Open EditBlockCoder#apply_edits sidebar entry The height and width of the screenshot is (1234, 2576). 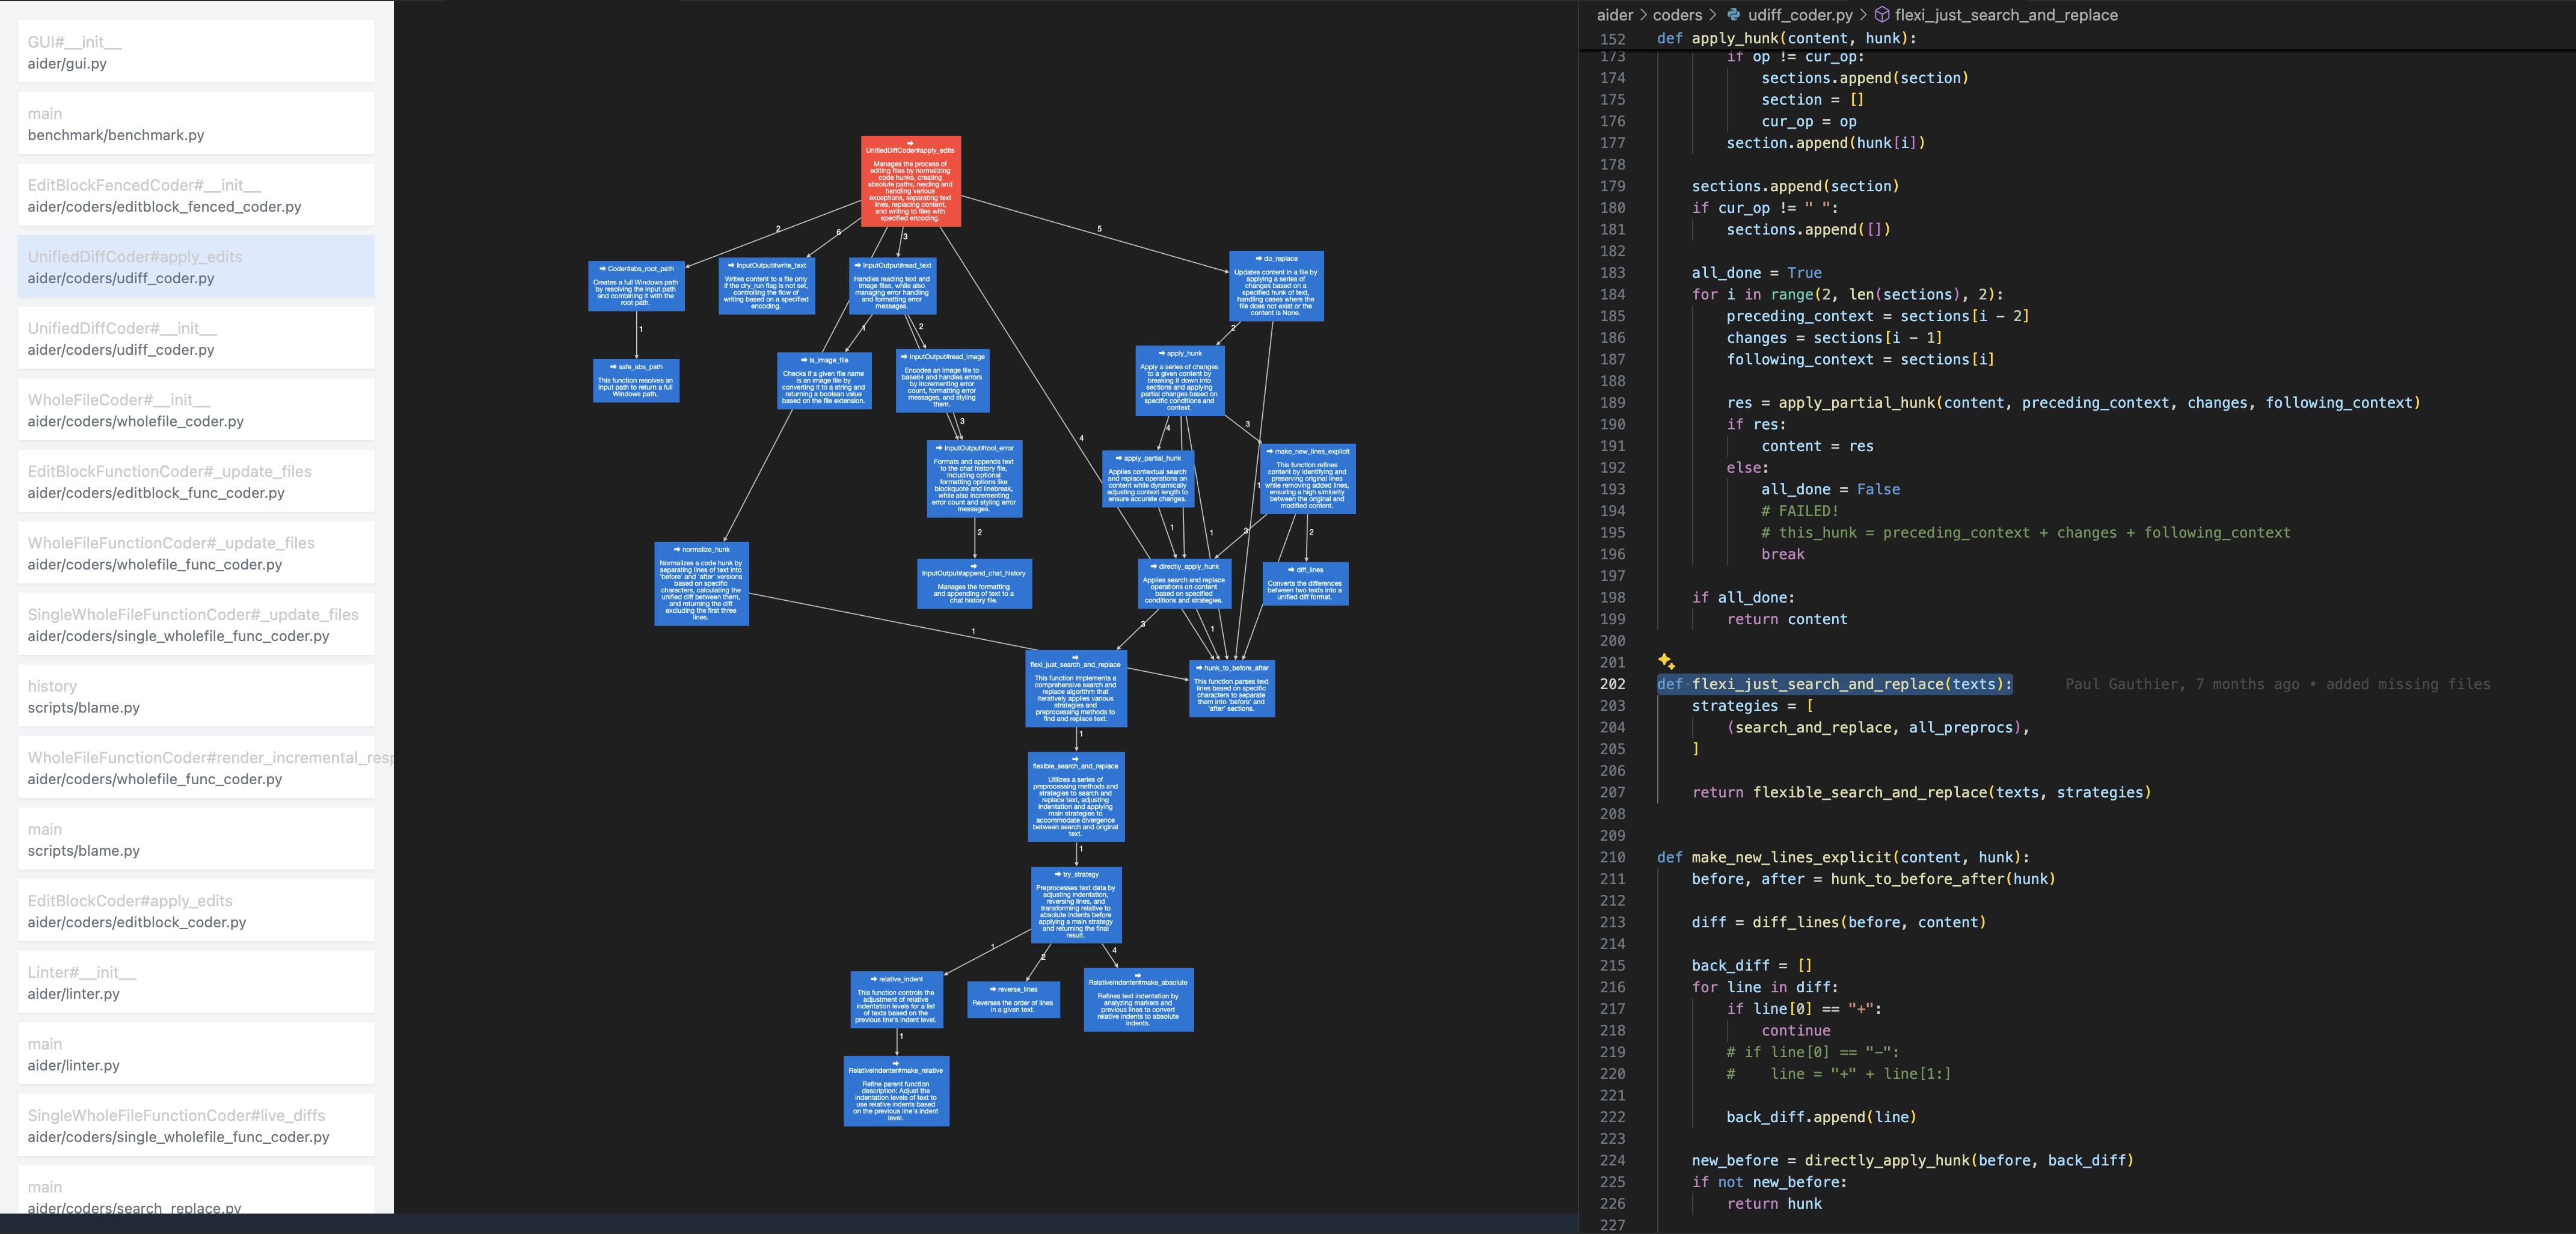point(196,911)
